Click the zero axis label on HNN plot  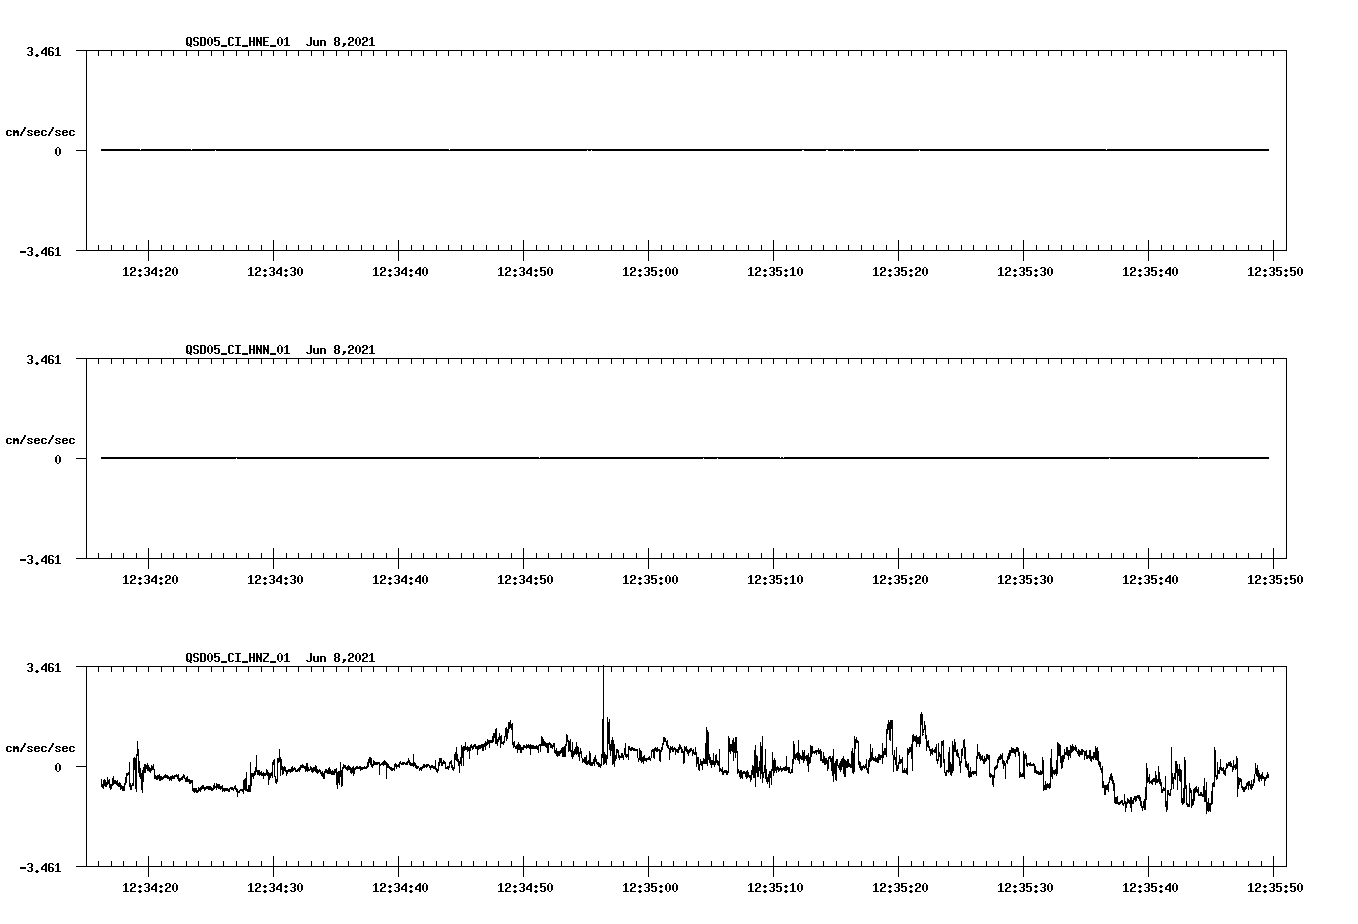58,460
